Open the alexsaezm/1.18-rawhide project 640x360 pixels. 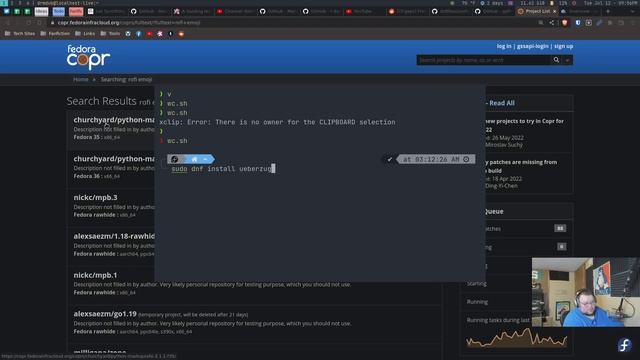(114, 236)
